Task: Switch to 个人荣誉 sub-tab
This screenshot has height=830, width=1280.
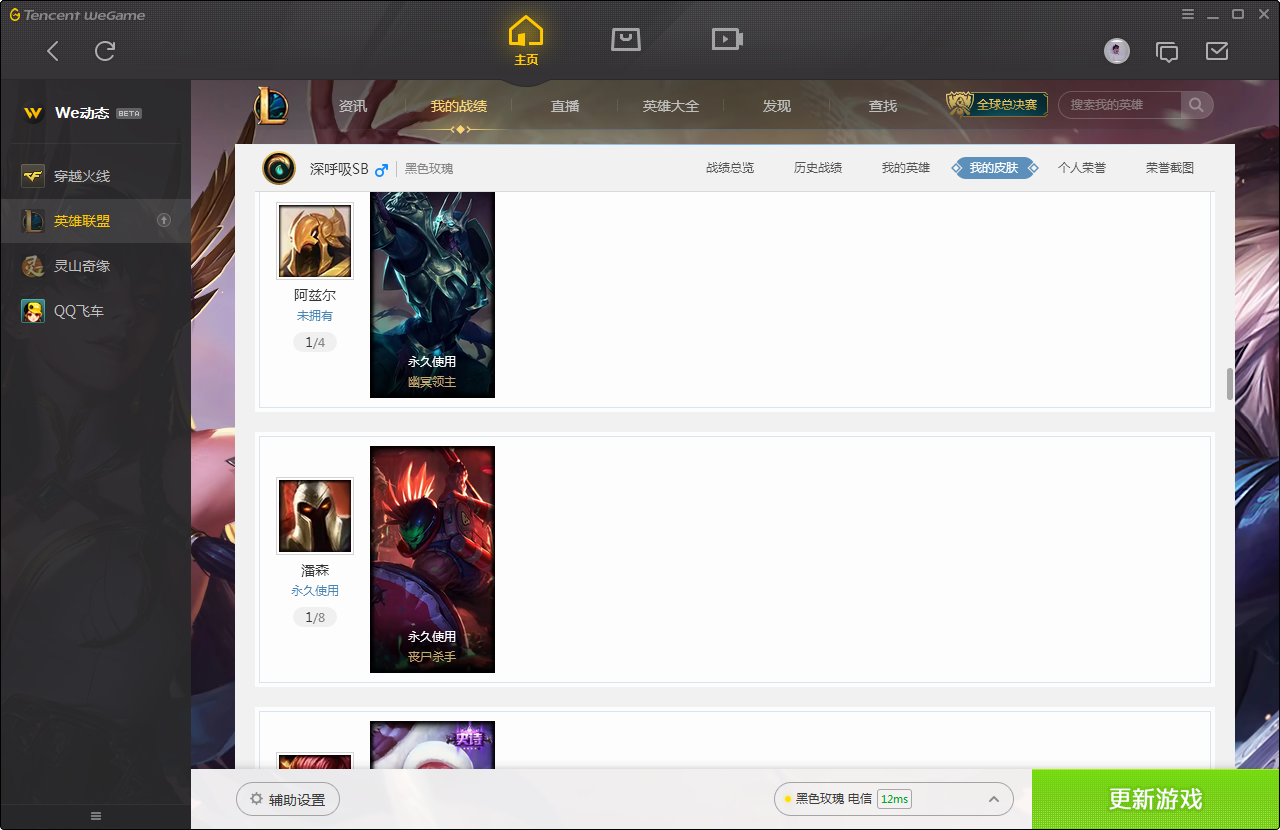Action: [1082, 168]
